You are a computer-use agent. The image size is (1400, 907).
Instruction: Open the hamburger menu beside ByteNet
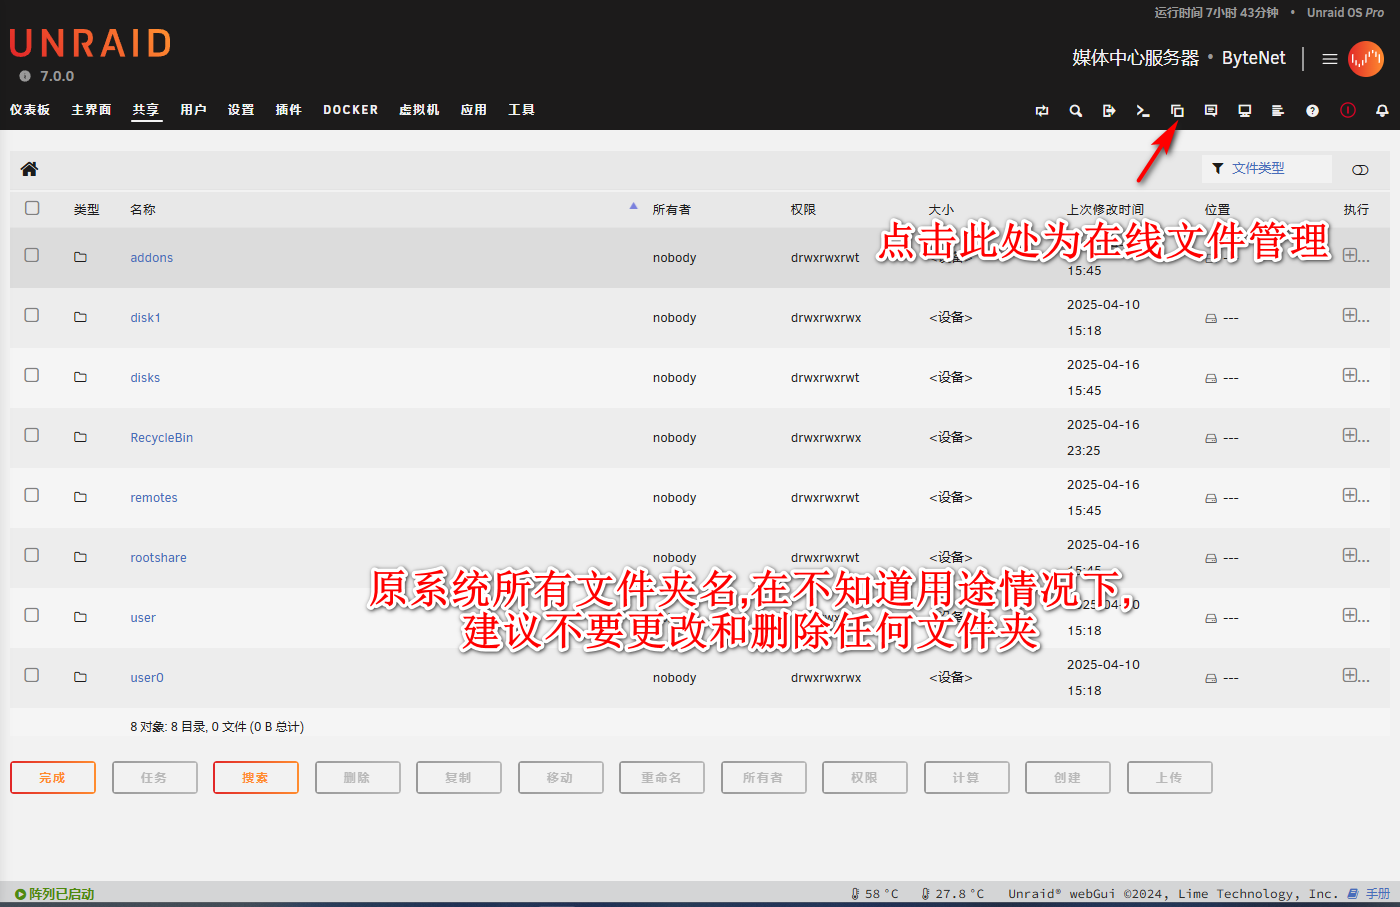coord(1330,59)
